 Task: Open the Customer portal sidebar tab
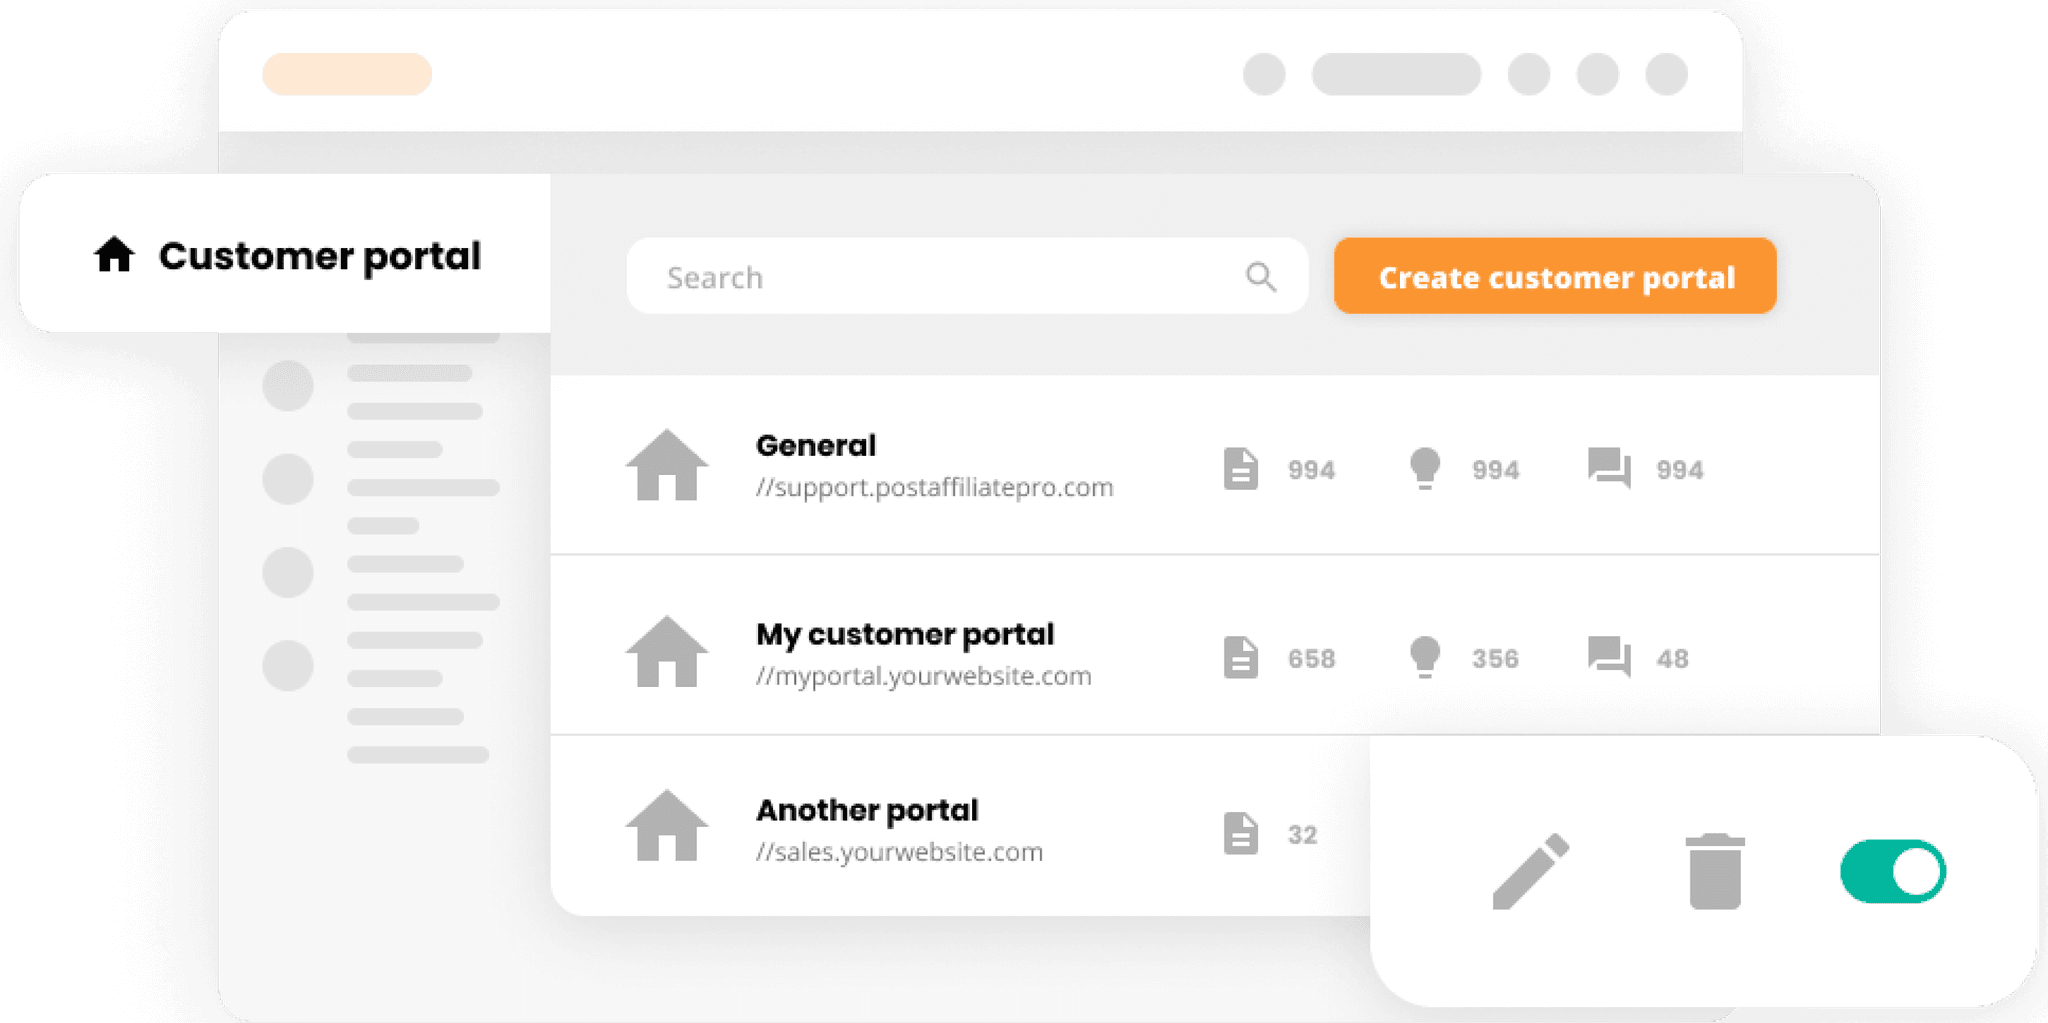pos(286,256)
